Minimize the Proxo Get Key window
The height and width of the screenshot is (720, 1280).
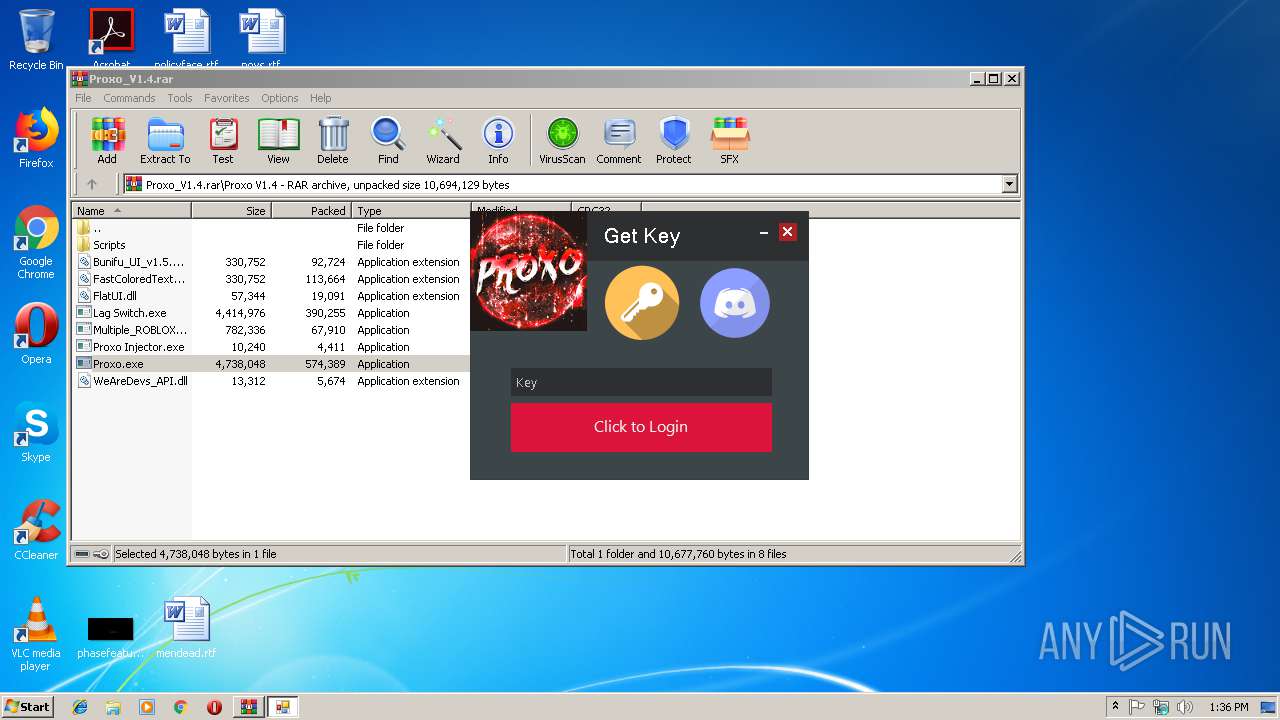tap(764, 232)
